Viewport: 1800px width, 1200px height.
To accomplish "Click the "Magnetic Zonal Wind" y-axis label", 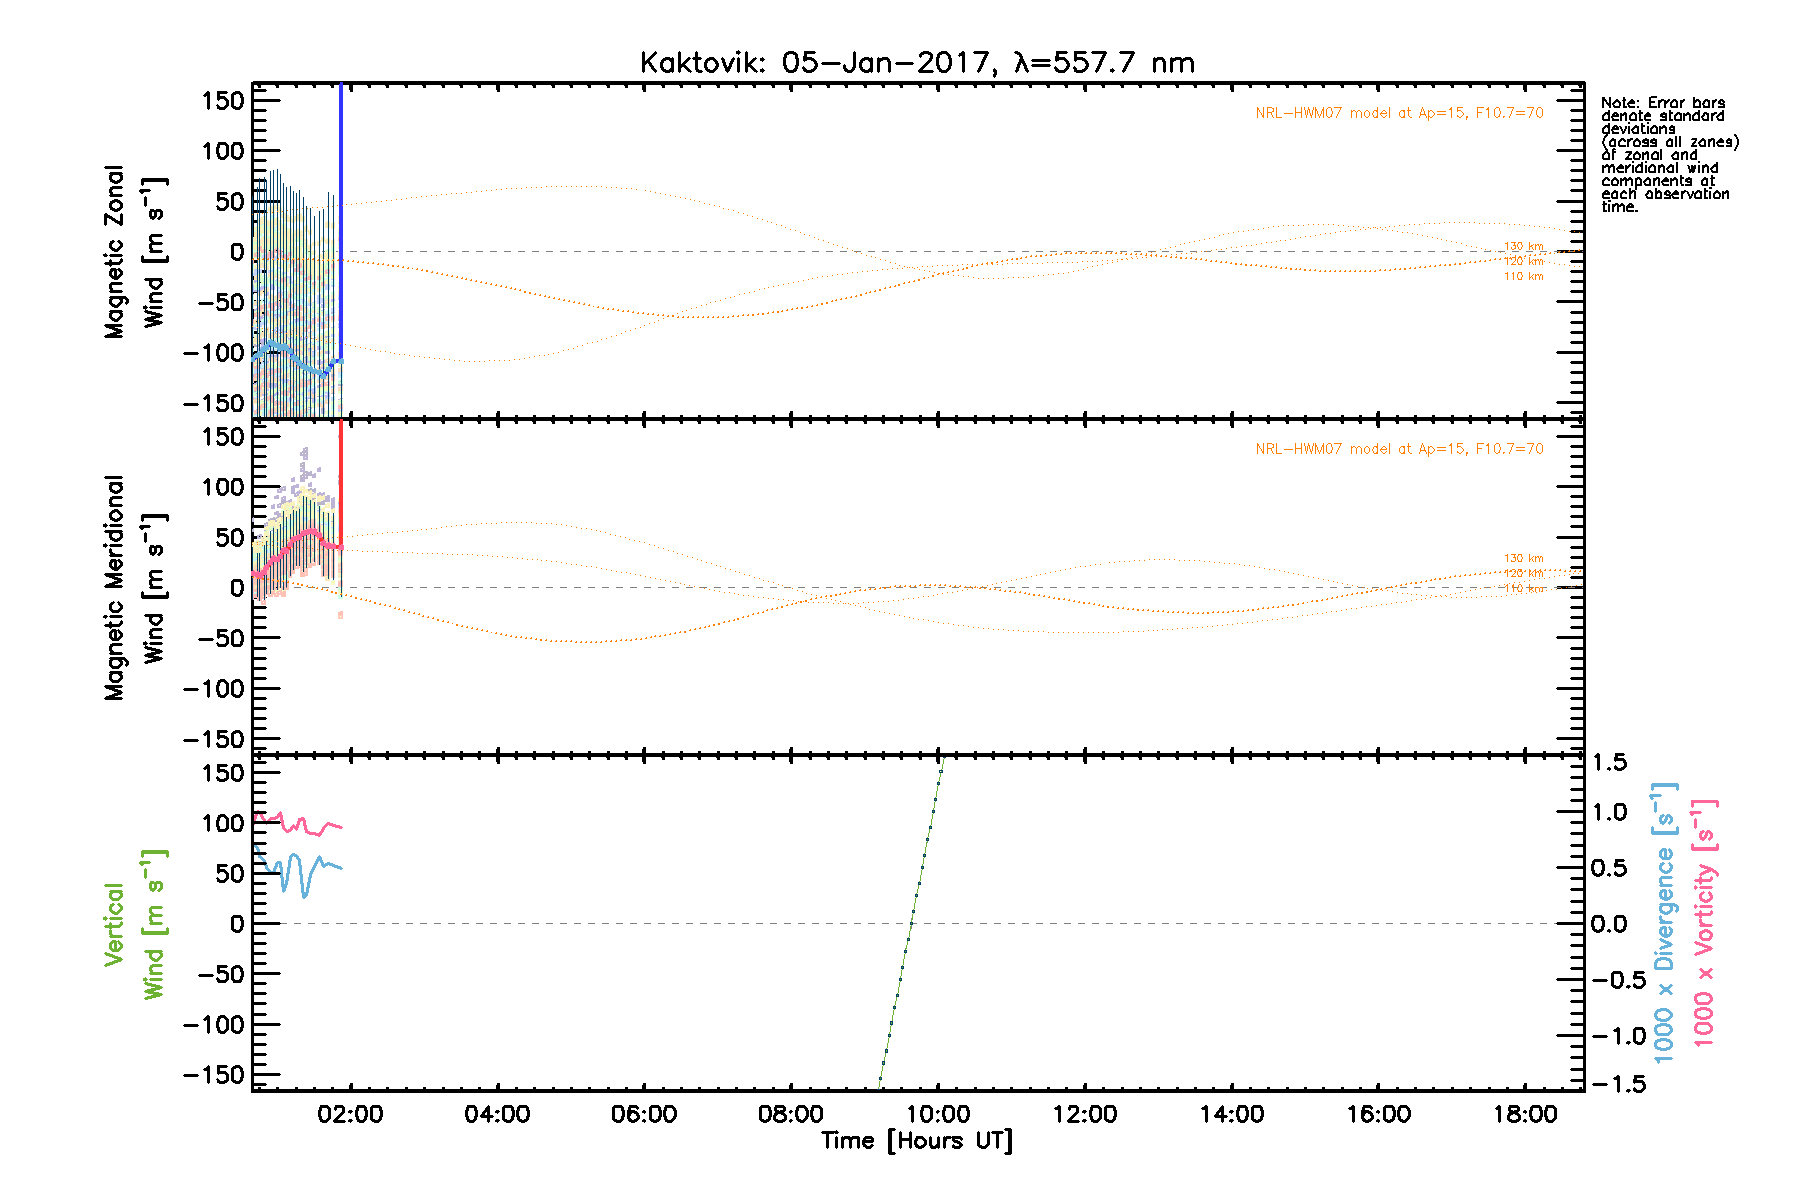I will [x=134, y=252].
